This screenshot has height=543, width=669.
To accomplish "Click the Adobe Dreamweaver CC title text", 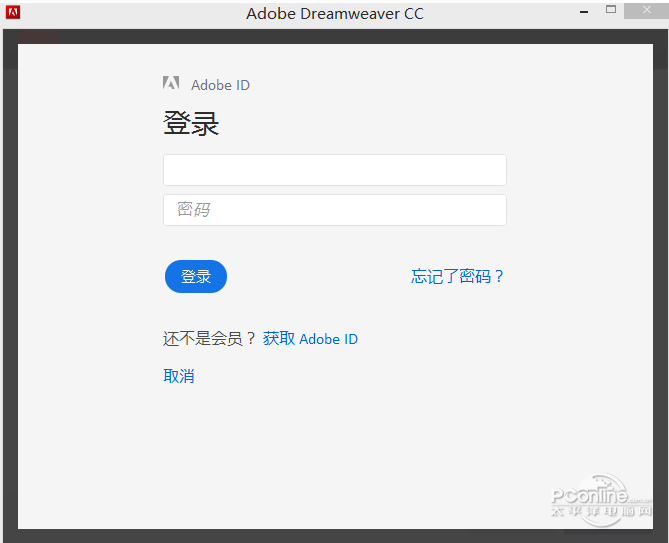I will coord(335,14).
